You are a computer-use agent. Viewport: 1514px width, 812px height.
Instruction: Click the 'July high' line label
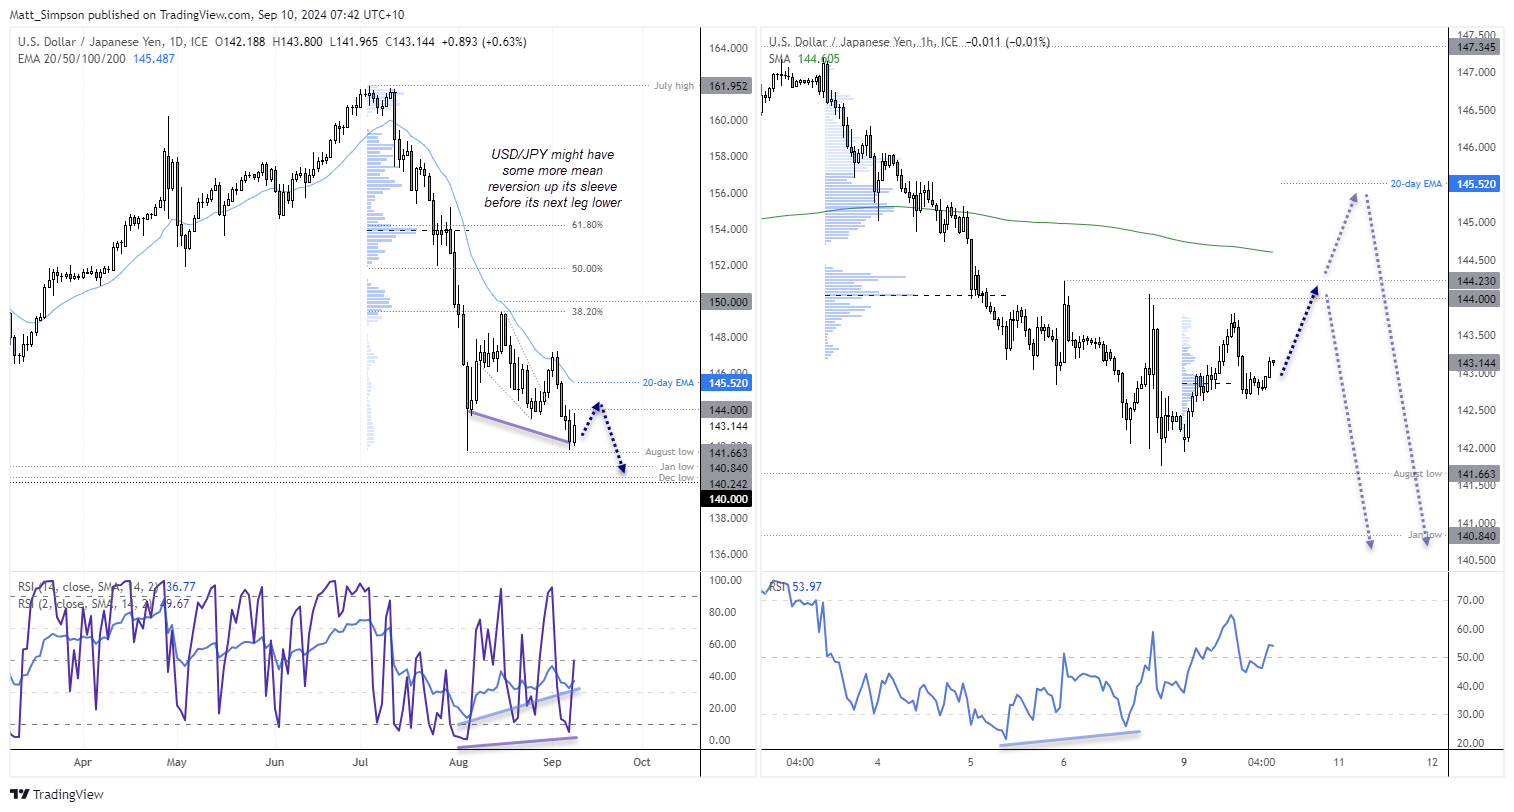(x=673, y=86)
